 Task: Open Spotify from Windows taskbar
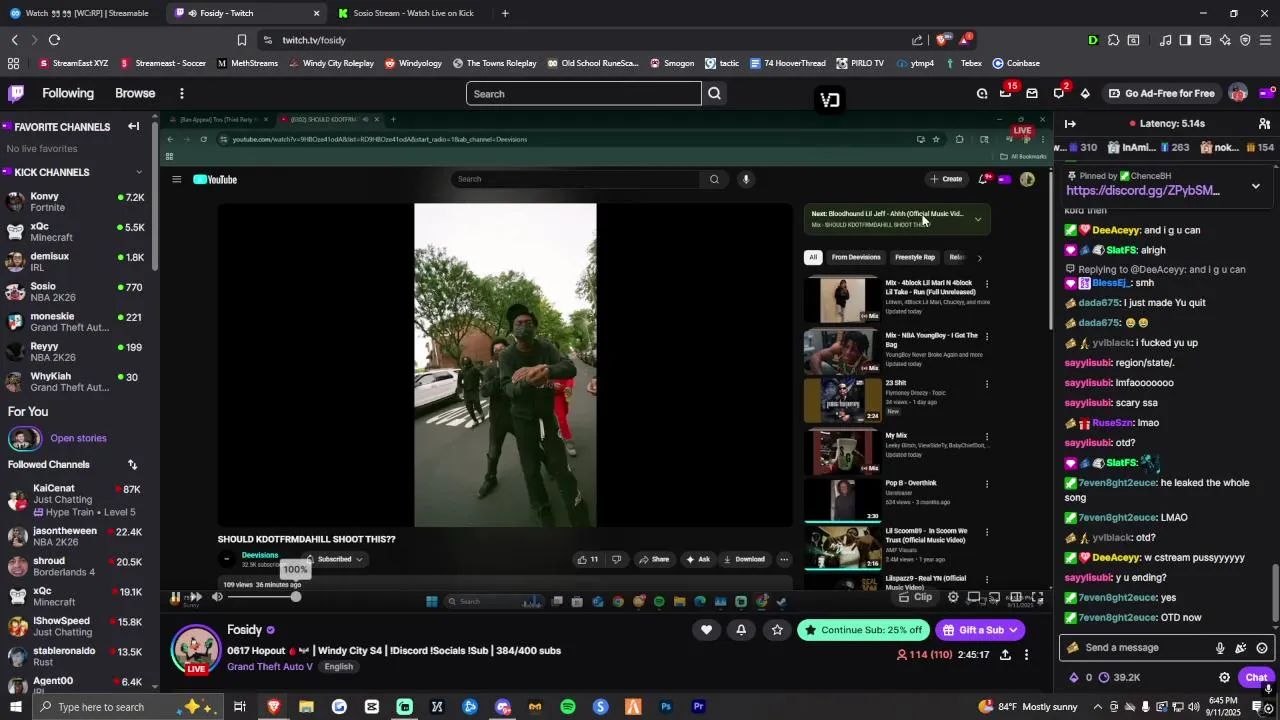[568, 707]
